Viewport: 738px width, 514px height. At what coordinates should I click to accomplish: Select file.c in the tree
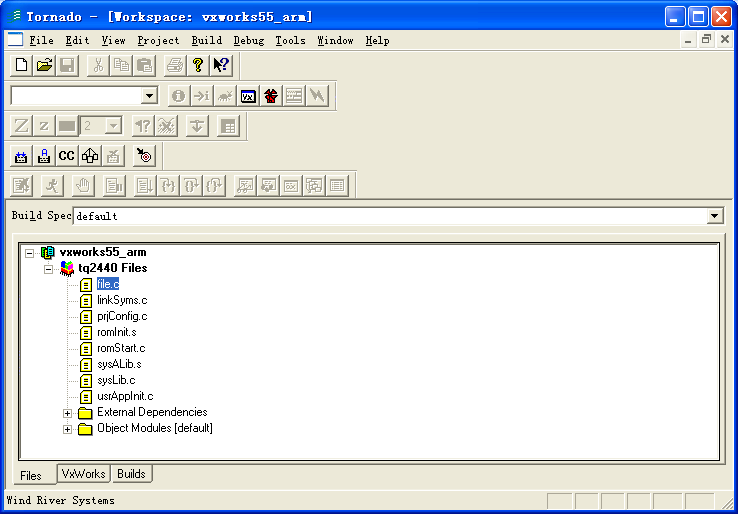[108, 284]
